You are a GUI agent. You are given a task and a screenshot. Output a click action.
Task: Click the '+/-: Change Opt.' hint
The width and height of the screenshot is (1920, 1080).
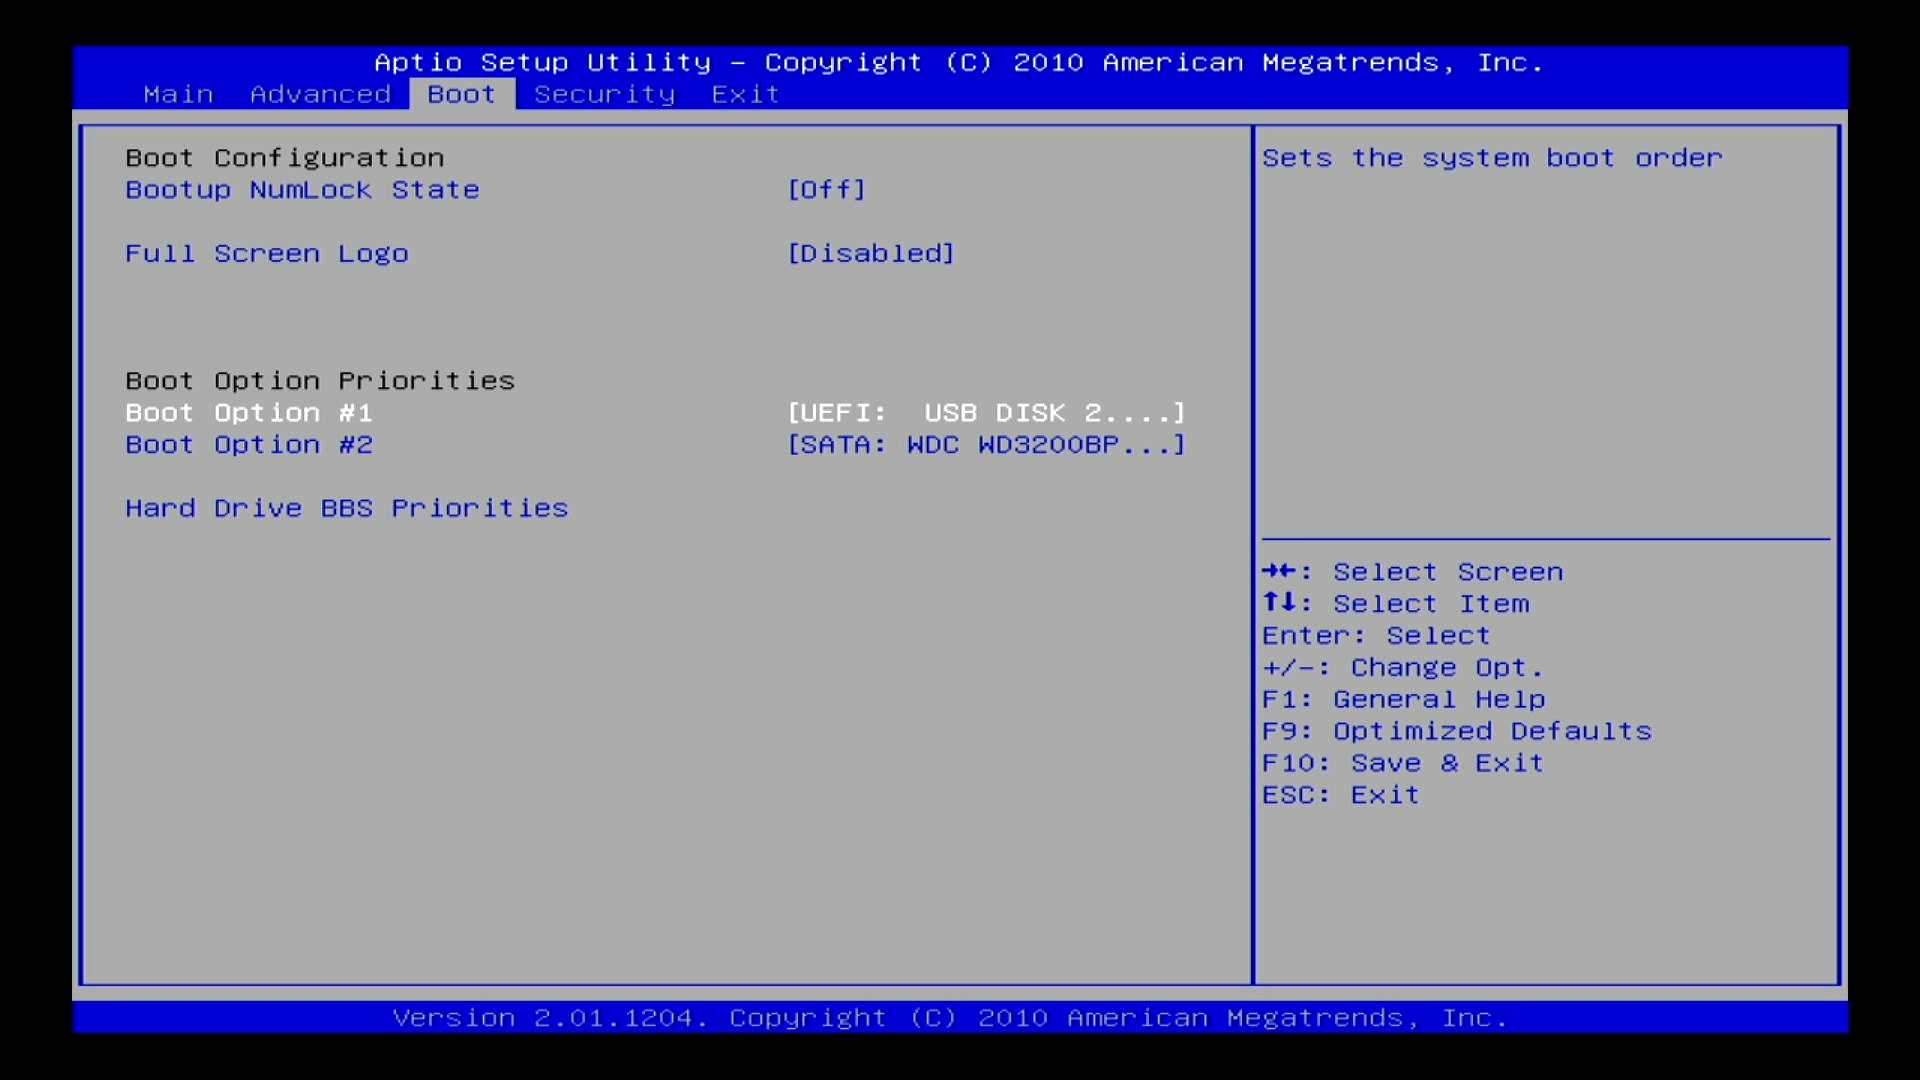1403,668
